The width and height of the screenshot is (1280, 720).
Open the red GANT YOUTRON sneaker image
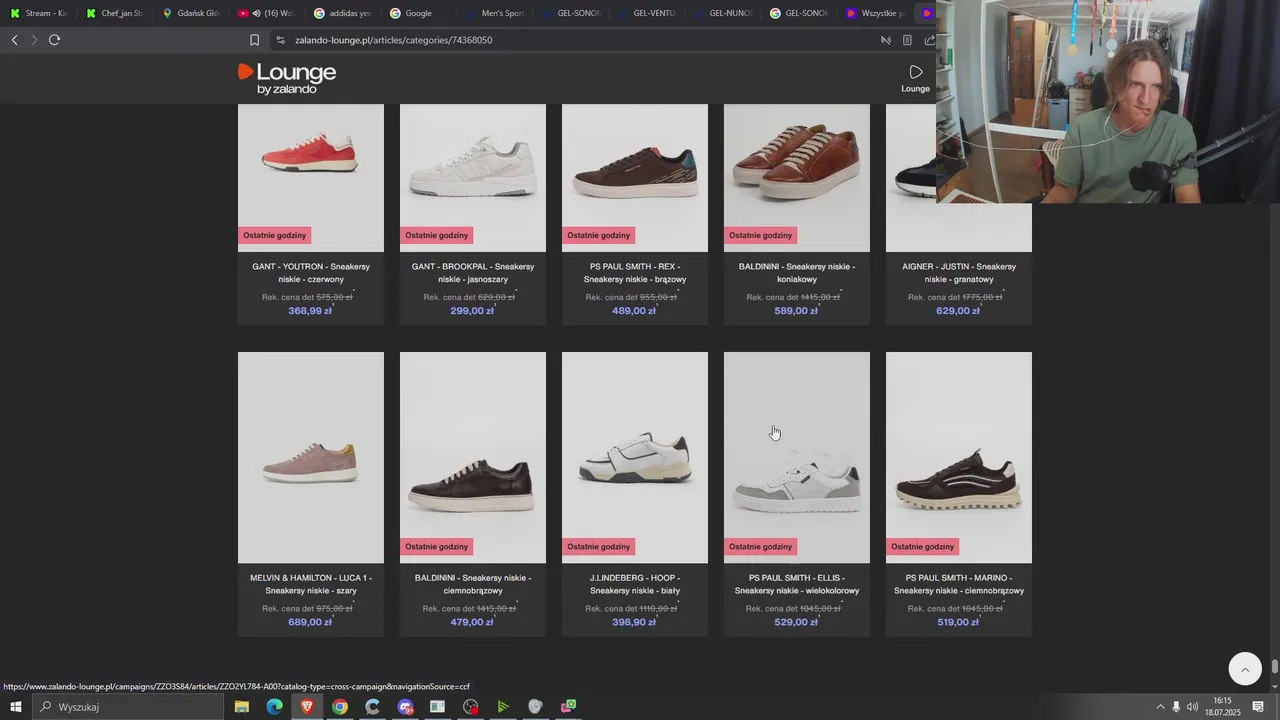coord(311,177)
